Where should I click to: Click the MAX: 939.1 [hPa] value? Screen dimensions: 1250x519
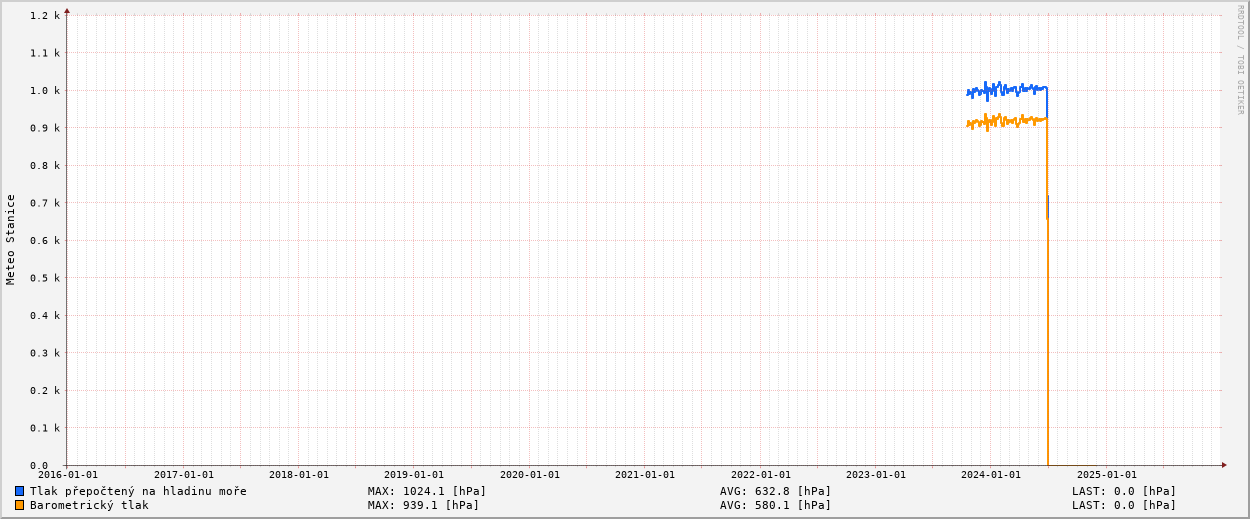click(423, 505)
